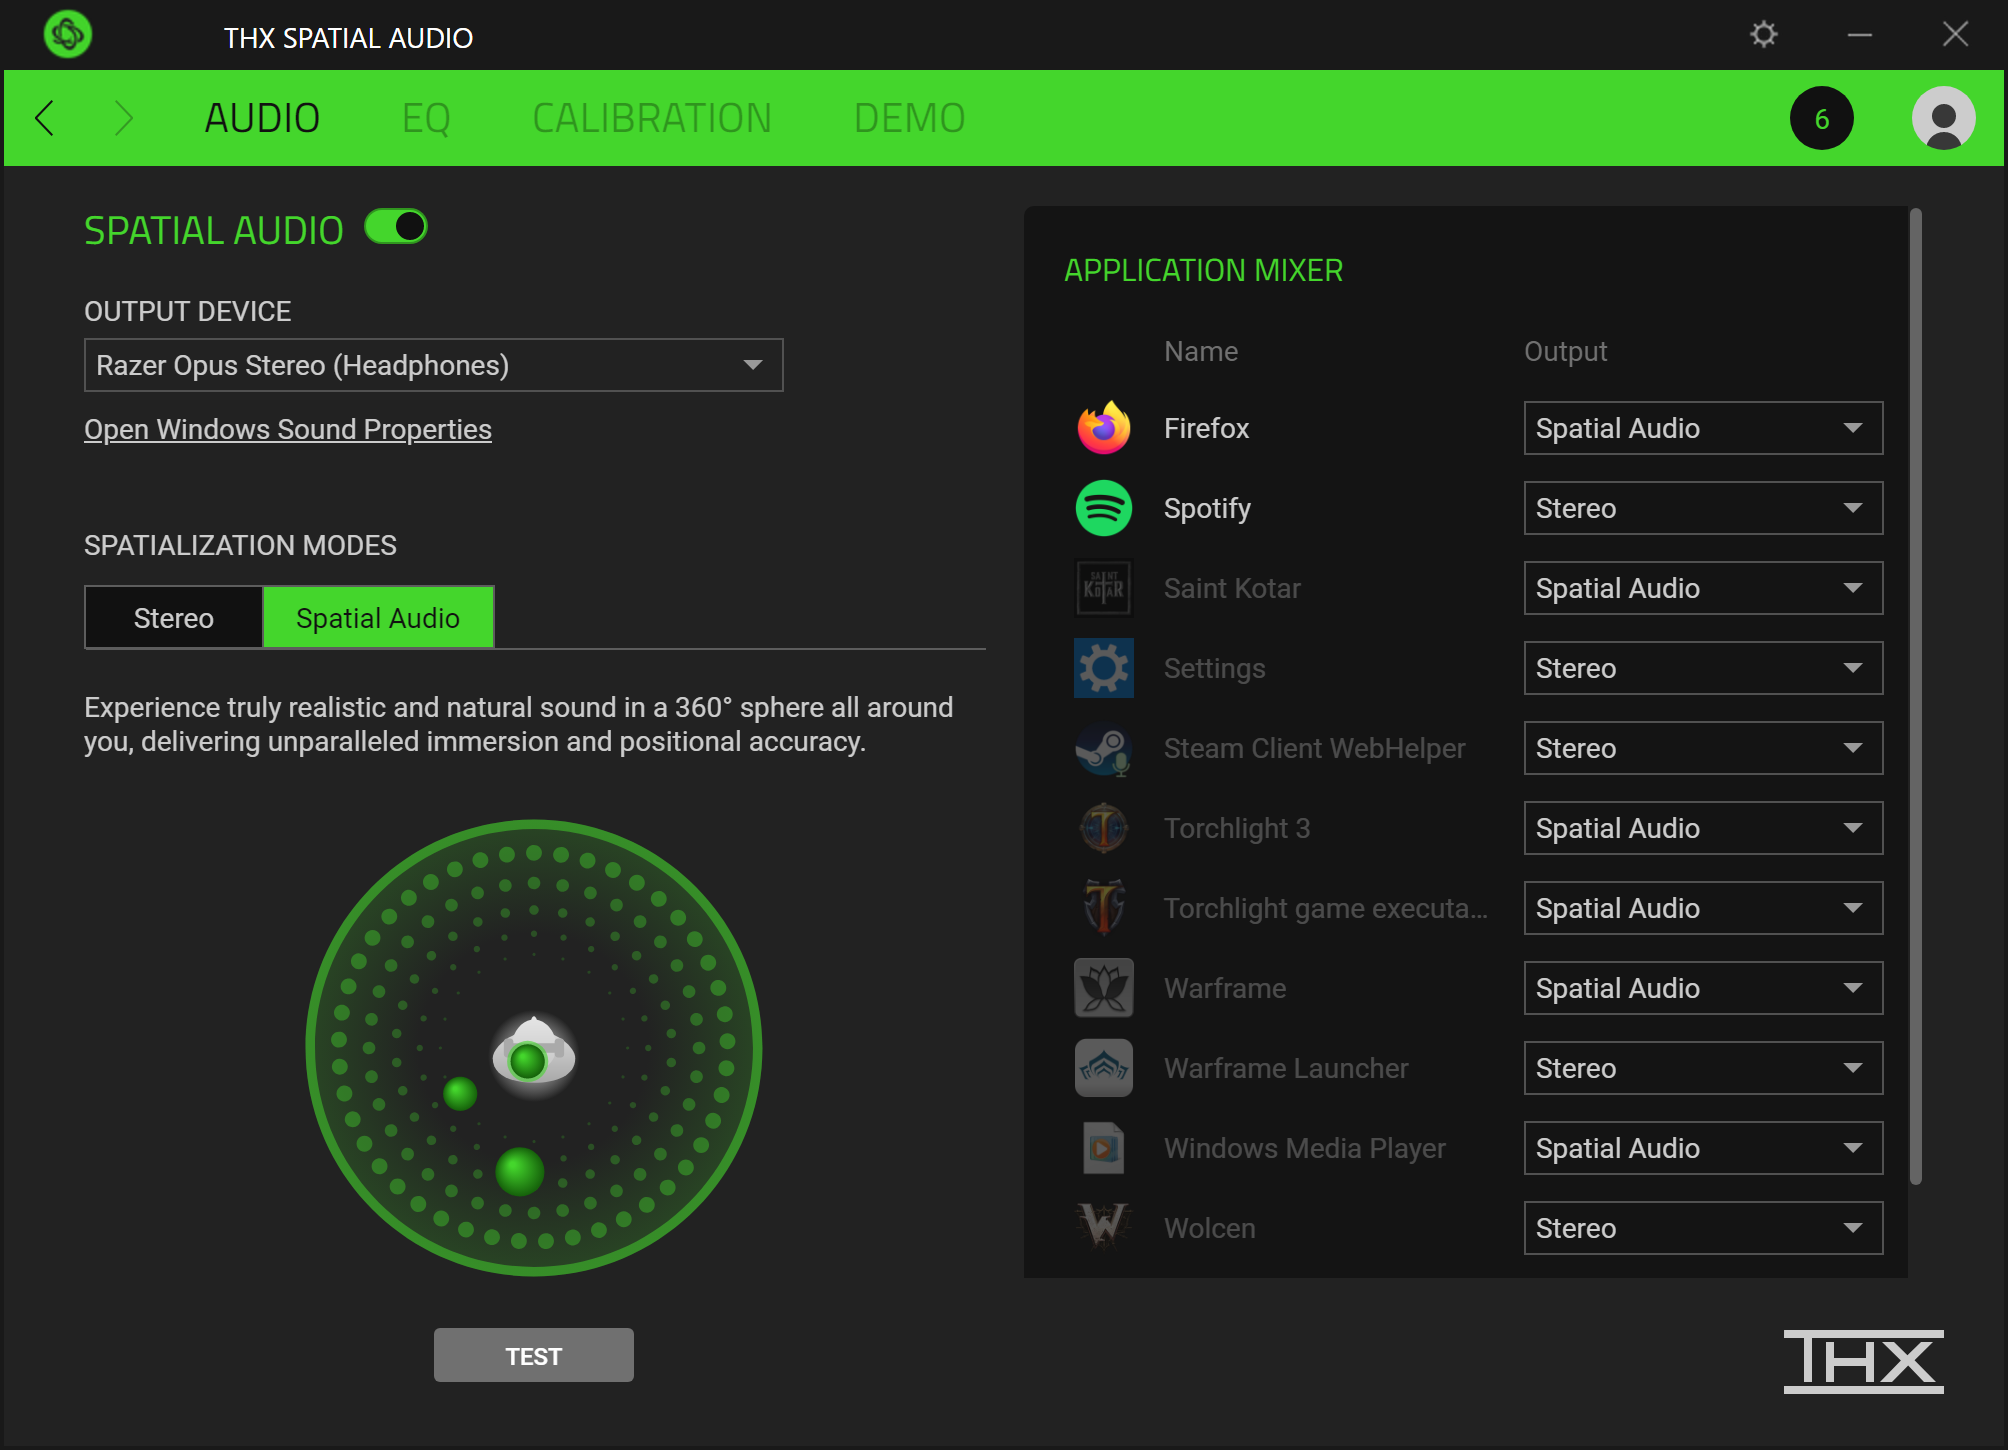Click the Spotify icon in the mixer list

(x=1103, y=508)
